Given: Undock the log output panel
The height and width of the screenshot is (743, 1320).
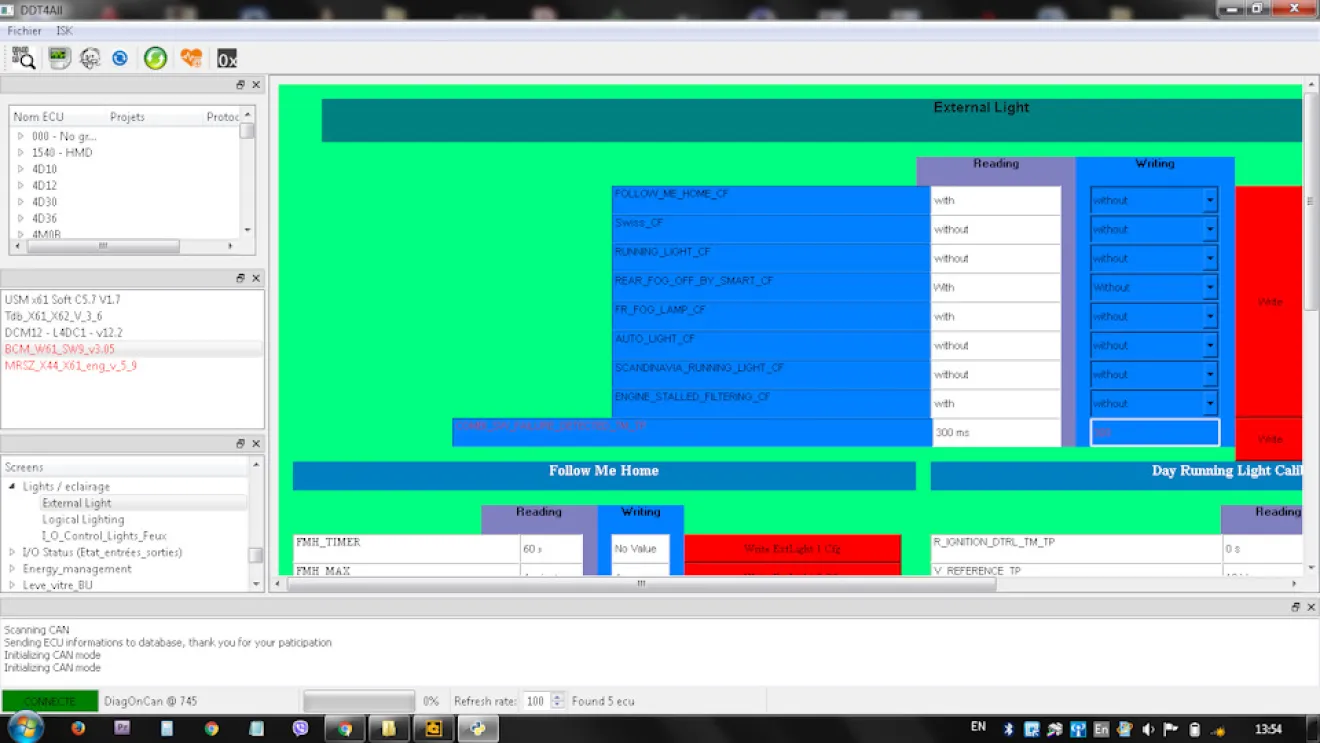Looking at the screenshot, I should [x=1295, y=607].
